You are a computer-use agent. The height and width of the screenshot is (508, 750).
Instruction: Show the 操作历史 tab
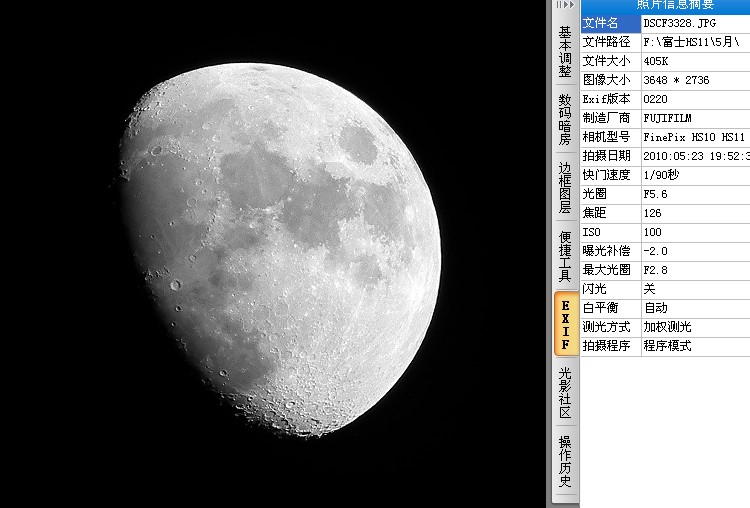point(565,461)
